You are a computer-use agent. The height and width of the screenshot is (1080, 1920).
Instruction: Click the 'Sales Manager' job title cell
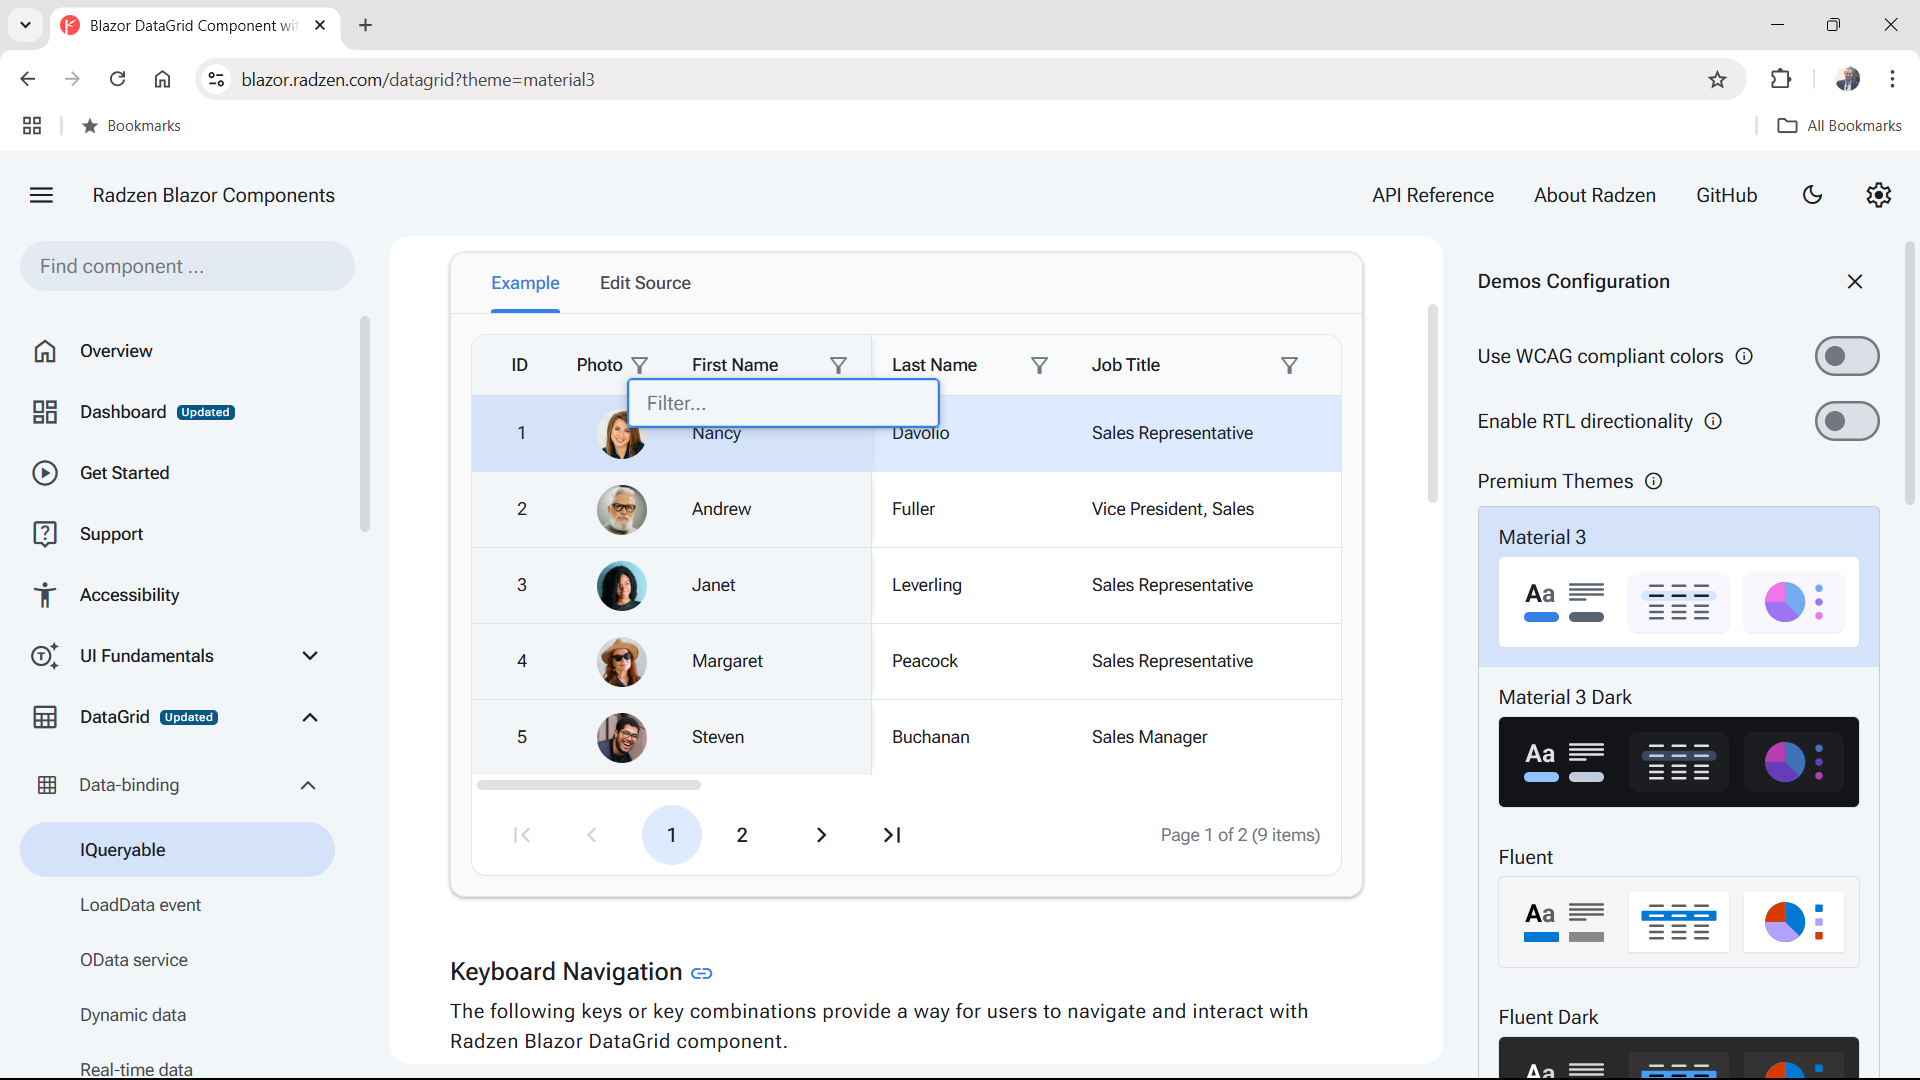[1150, 737]
